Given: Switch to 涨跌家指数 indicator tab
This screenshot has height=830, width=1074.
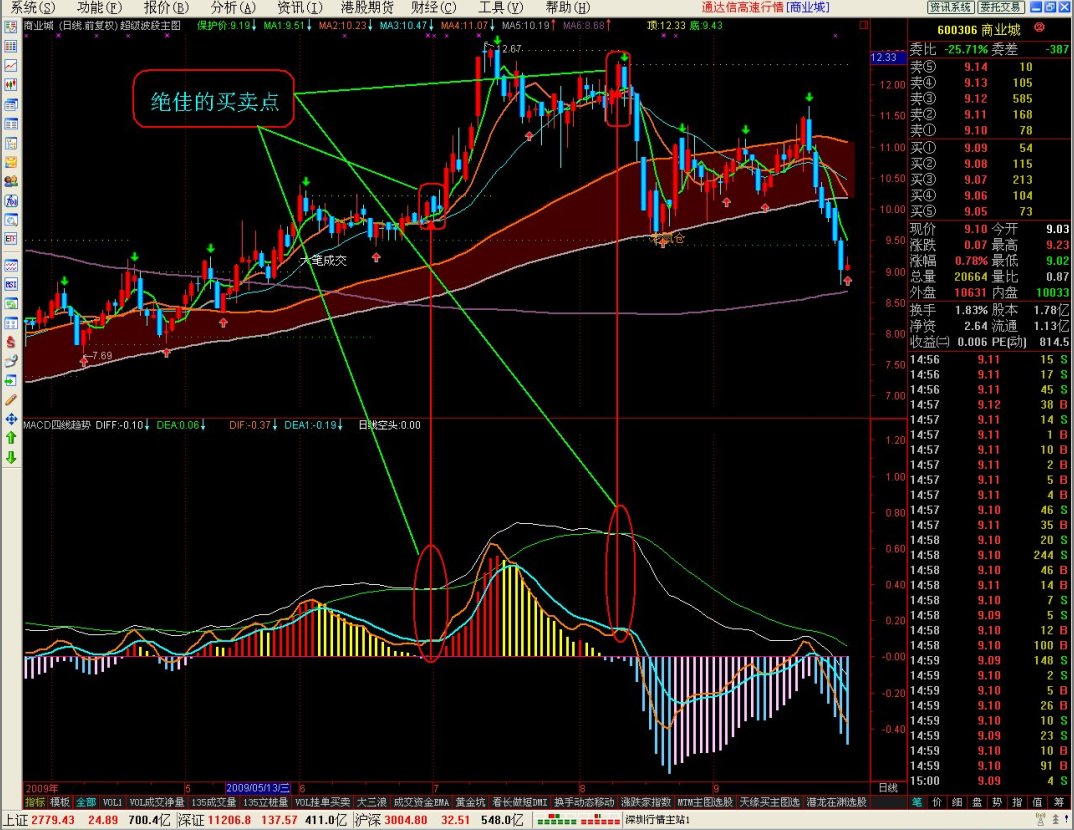Looking at the screenshot, I should 646,802.
